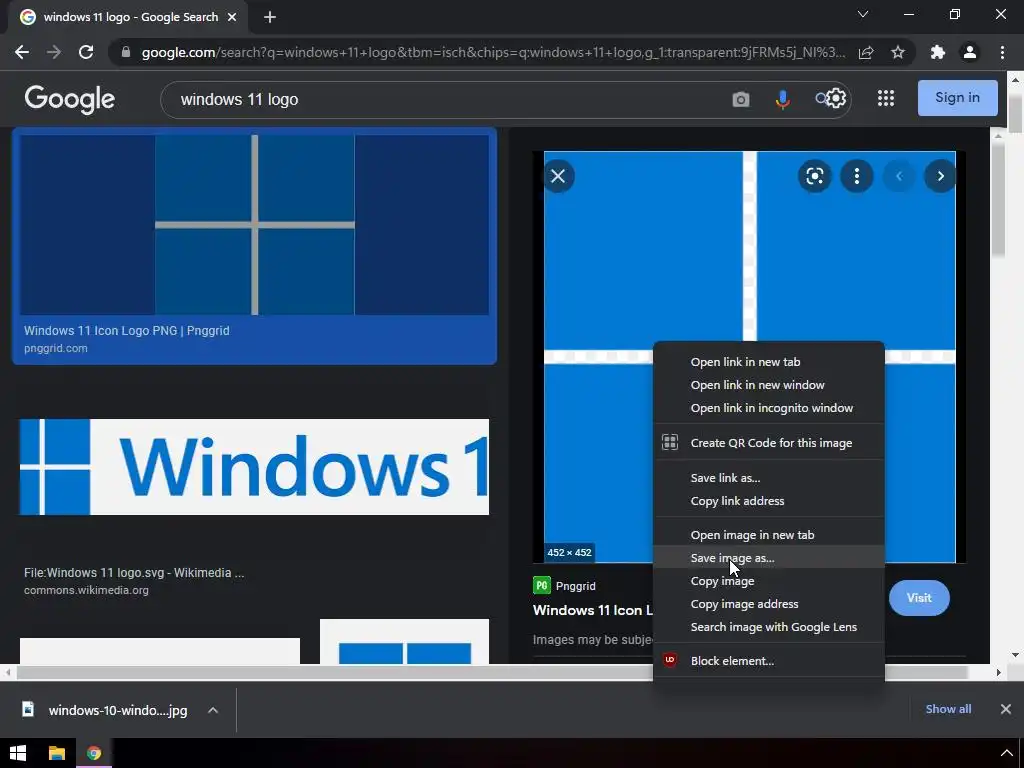Click voice search microphone icon

782,99
